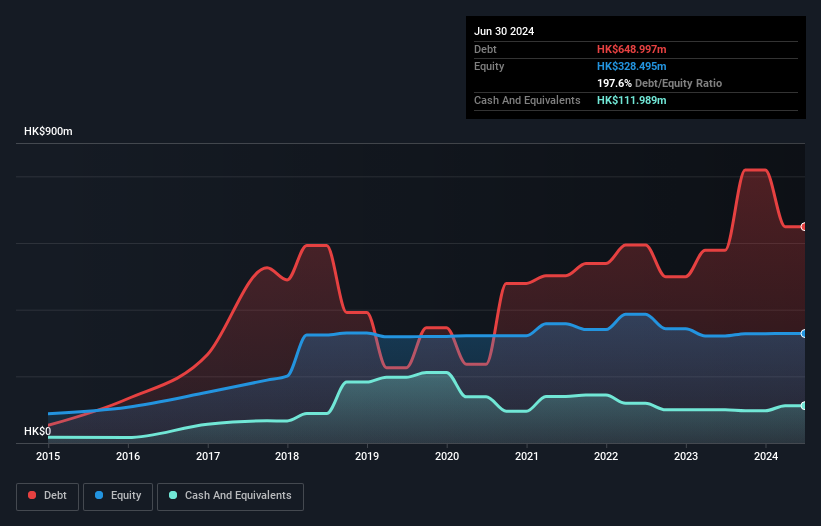This screenshot has height=526, width=821.
Task: Click the HK$900m axis label
Action: pyautogui.click(x=48, y=131)
